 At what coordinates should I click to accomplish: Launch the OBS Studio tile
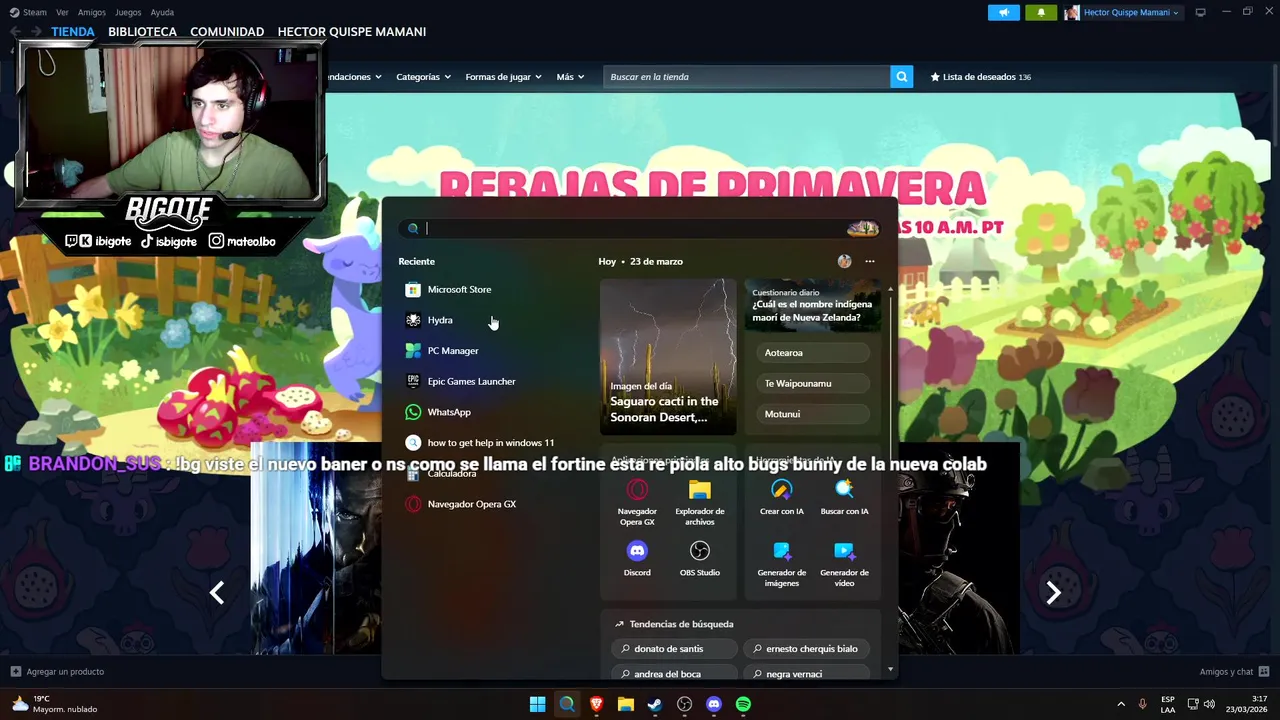pos(700,559)
